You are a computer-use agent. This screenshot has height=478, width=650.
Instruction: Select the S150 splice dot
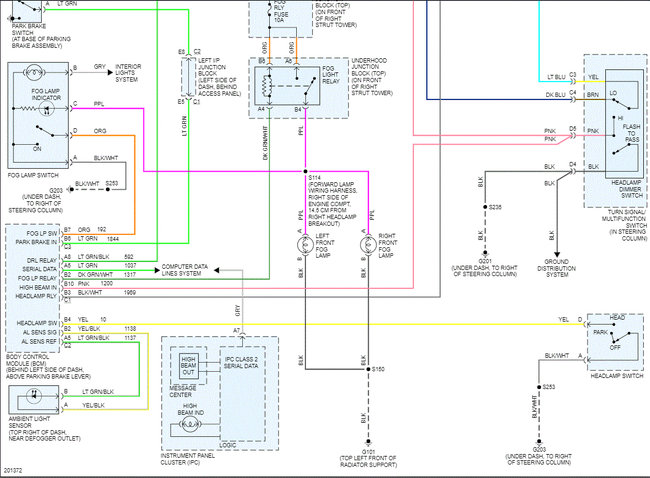coord(368,369)
